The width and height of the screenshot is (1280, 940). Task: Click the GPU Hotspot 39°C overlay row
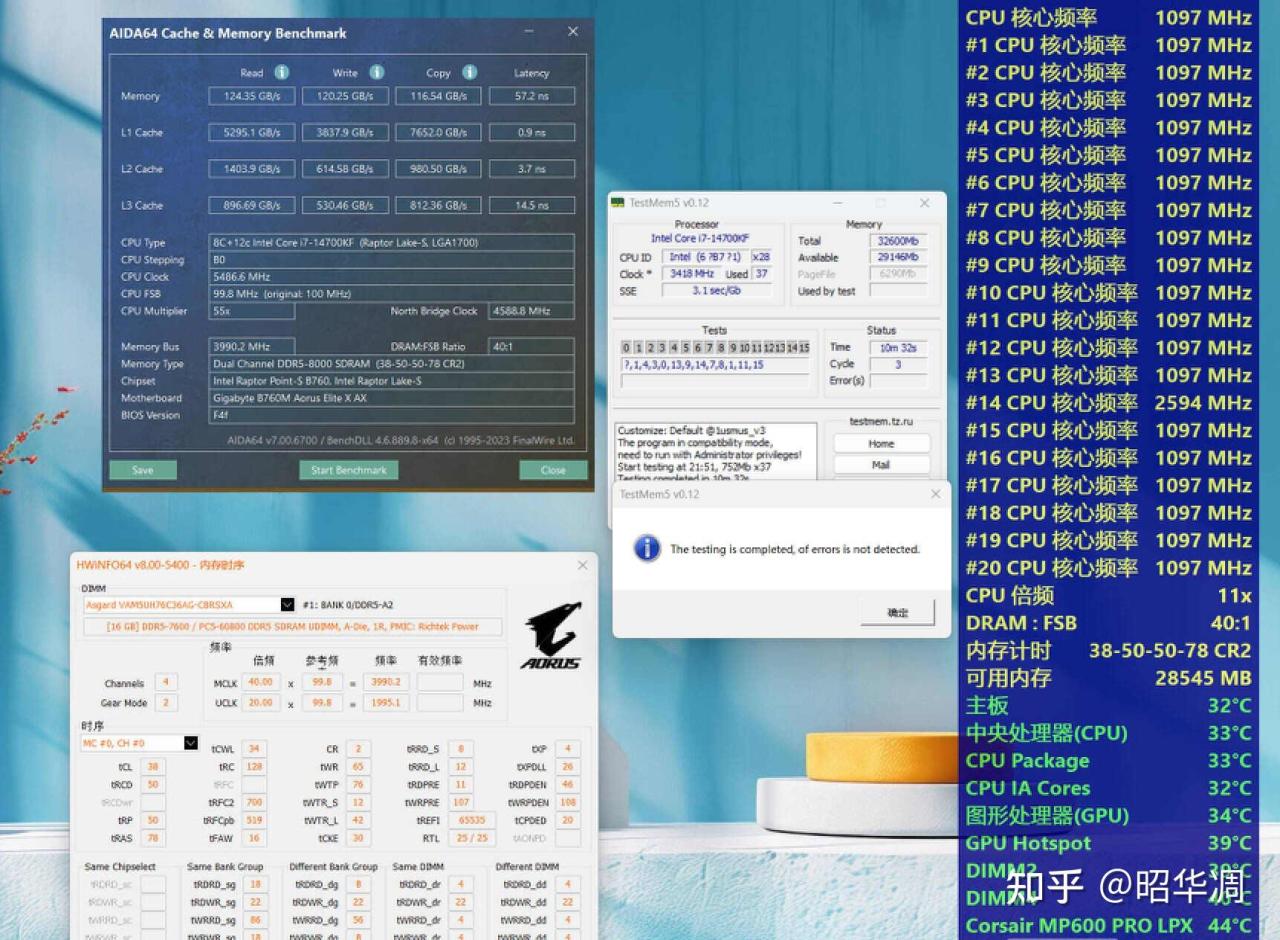(x=1108, y=843)
